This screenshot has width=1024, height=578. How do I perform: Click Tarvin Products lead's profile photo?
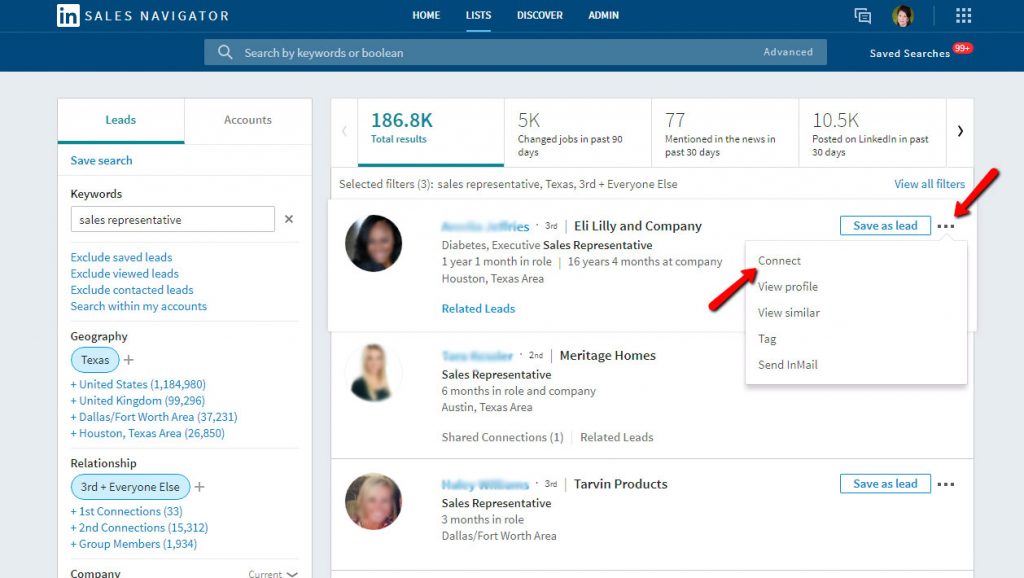tap(374, 501)
